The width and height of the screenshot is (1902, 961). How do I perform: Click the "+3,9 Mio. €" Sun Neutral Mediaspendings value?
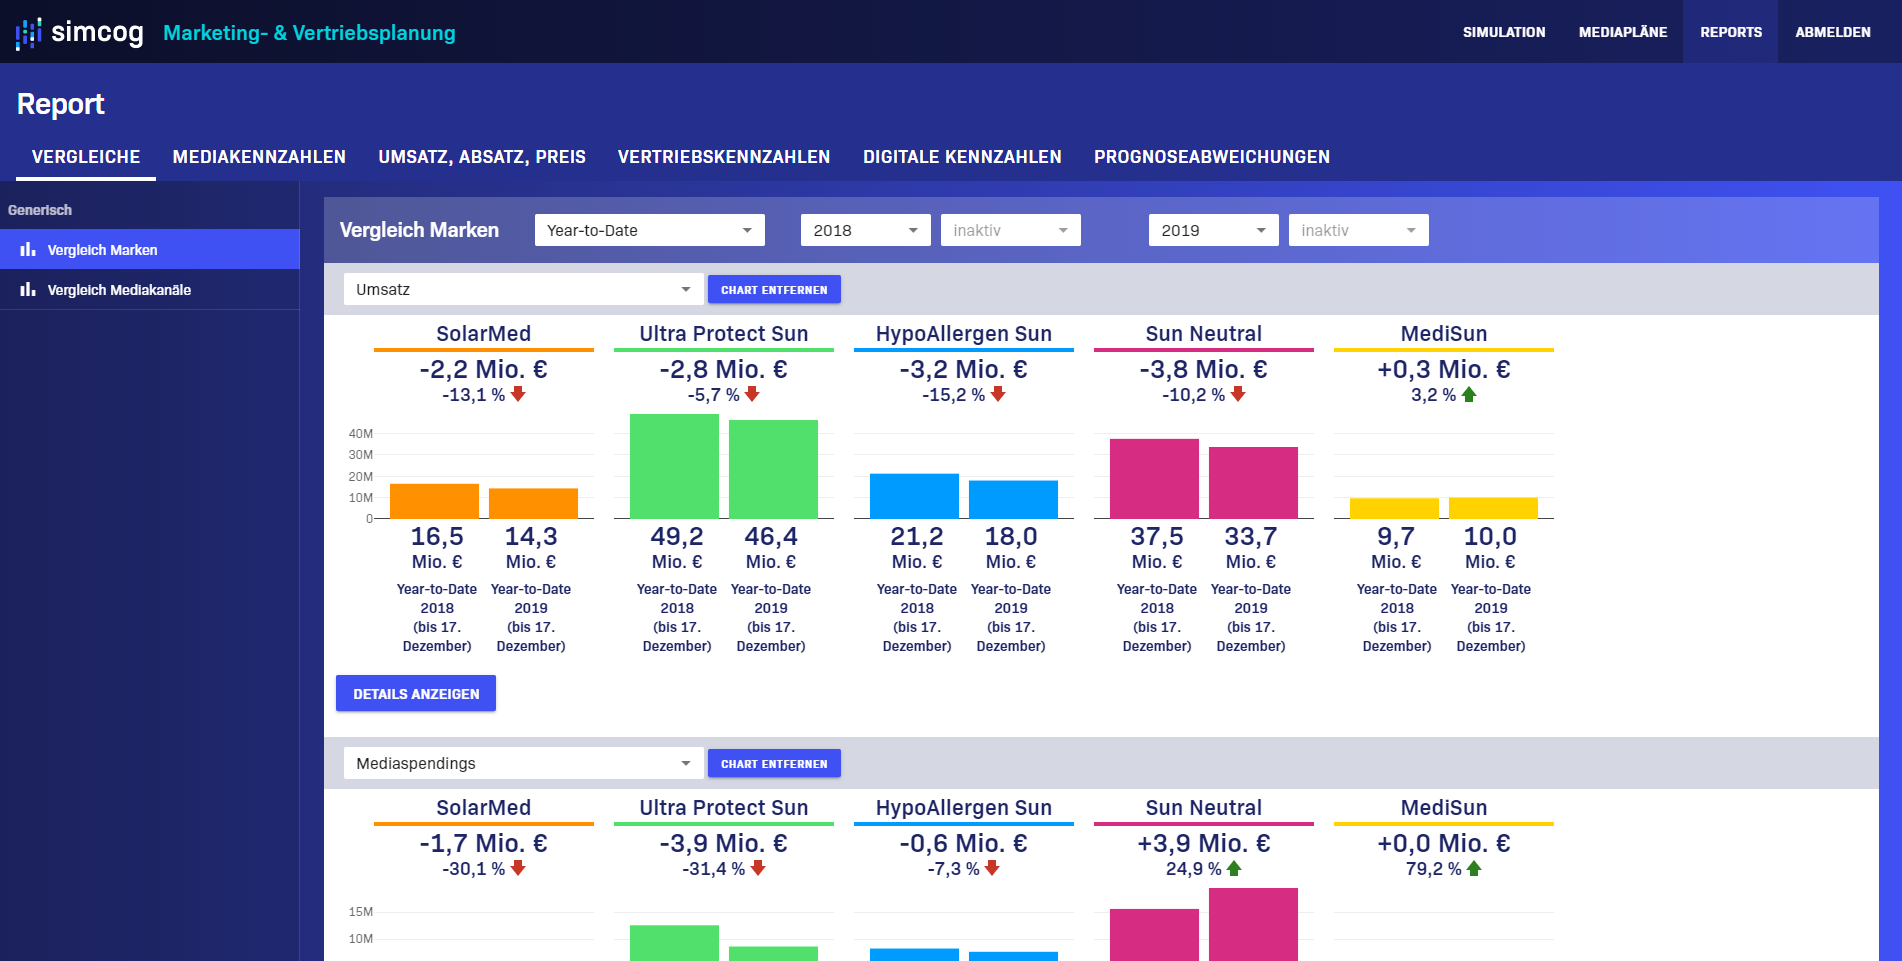click(x=1204, y=843)
